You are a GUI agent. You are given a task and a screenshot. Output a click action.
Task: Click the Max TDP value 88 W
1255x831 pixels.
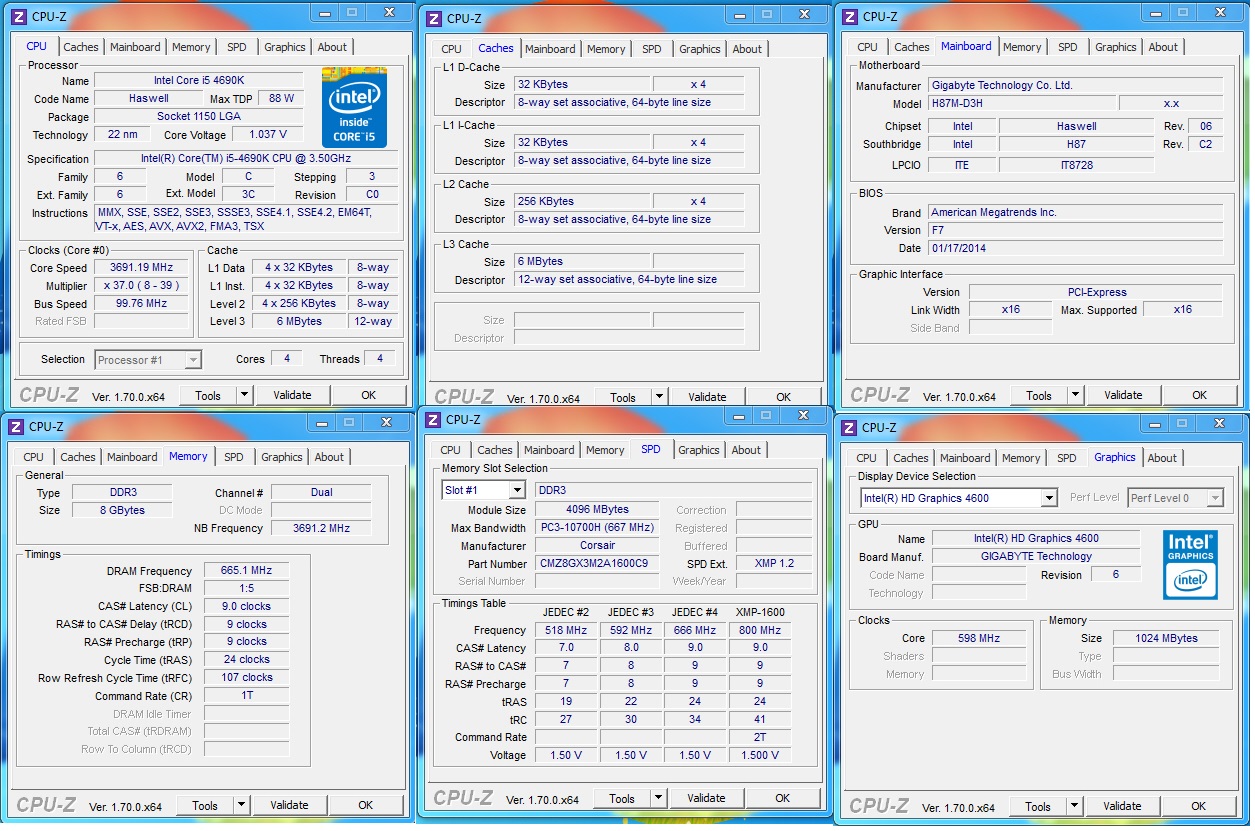coord(281,98)
